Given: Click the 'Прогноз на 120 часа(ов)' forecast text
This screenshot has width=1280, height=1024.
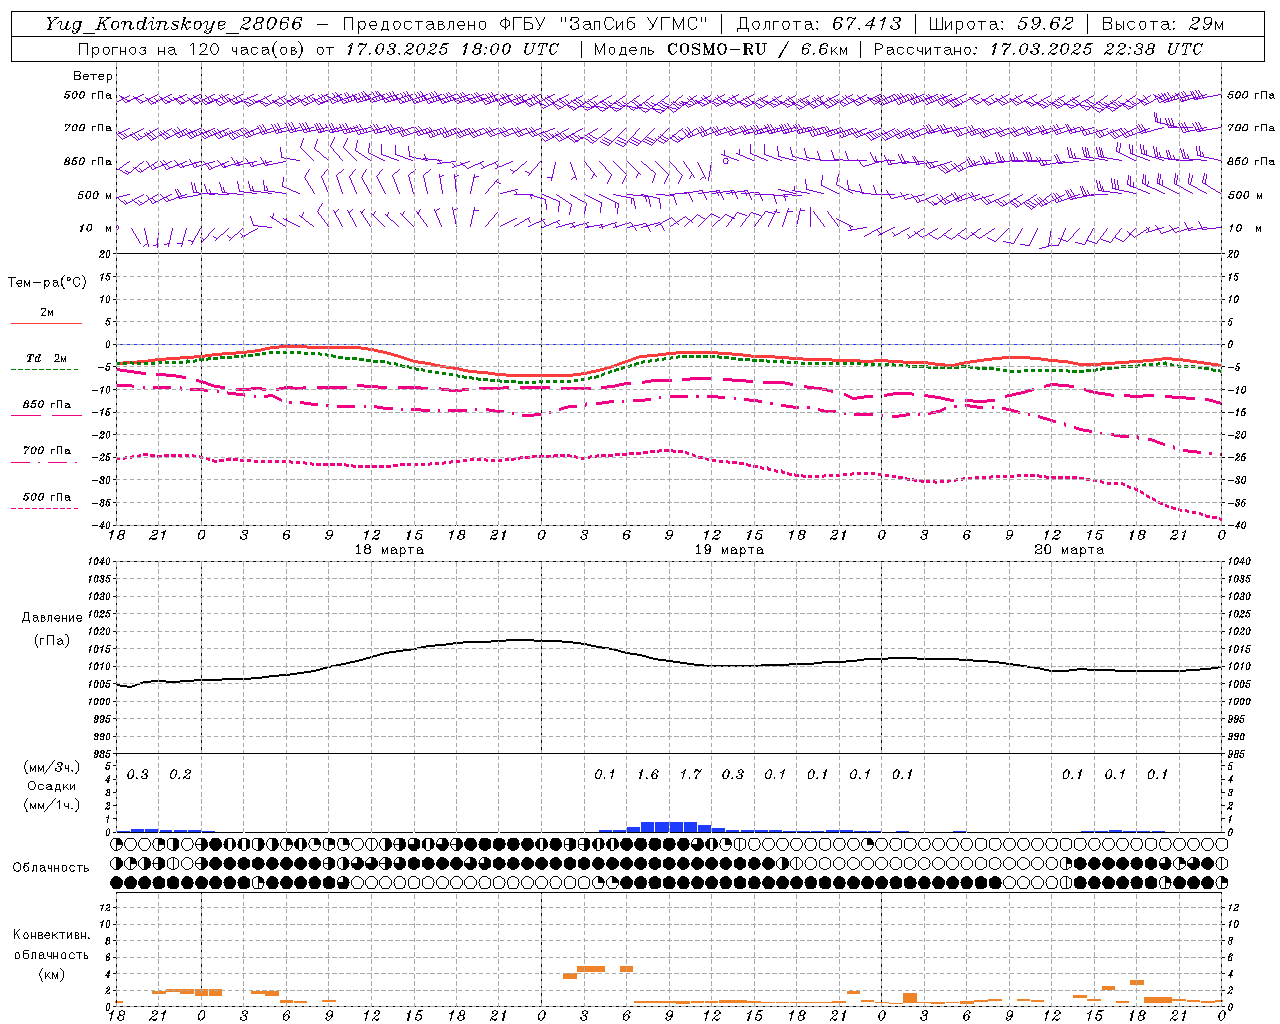Looking at the screenshot, I should pos(192,49).
